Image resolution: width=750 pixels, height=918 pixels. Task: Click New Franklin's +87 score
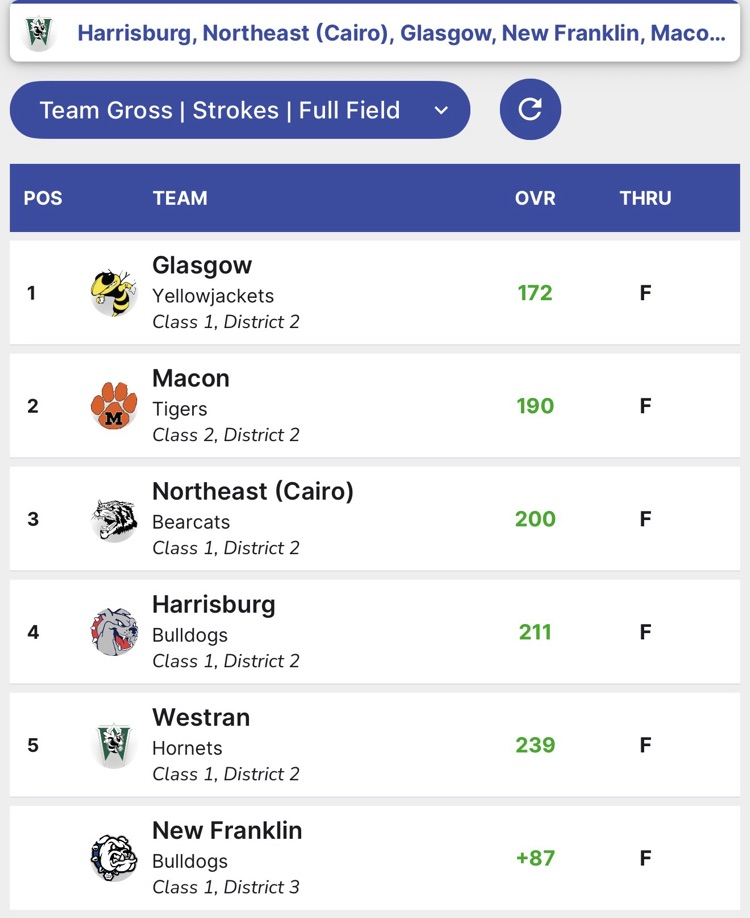(535, 858)
